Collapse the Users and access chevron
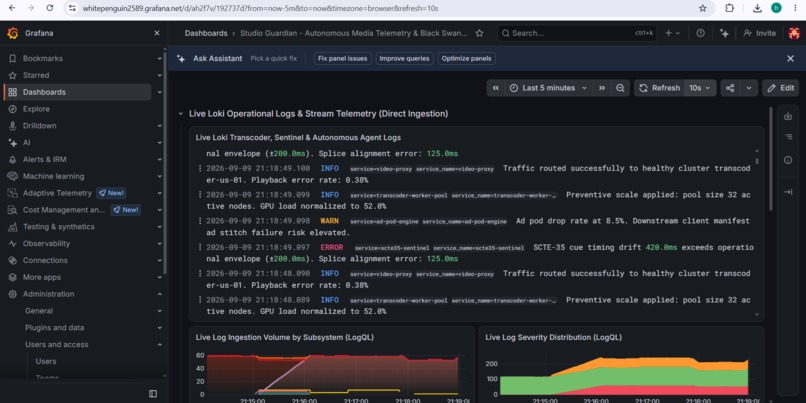 coord(159,344)
